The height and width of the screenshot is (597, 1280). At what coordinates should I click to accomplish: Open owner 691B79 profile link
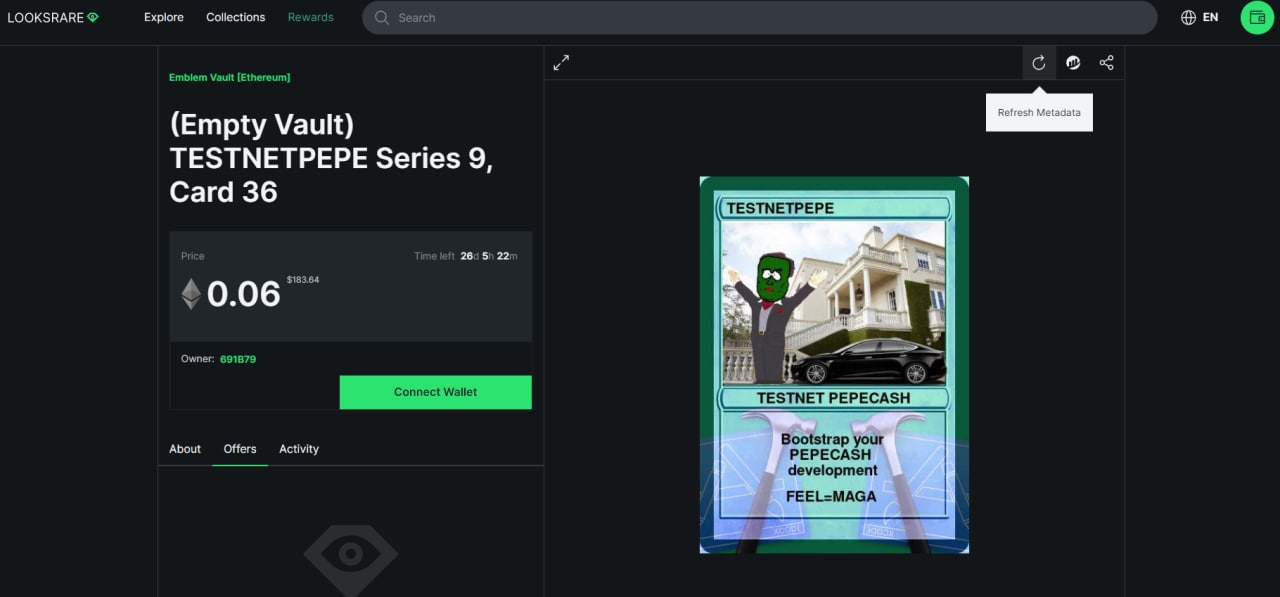click(x=238, y=359)
